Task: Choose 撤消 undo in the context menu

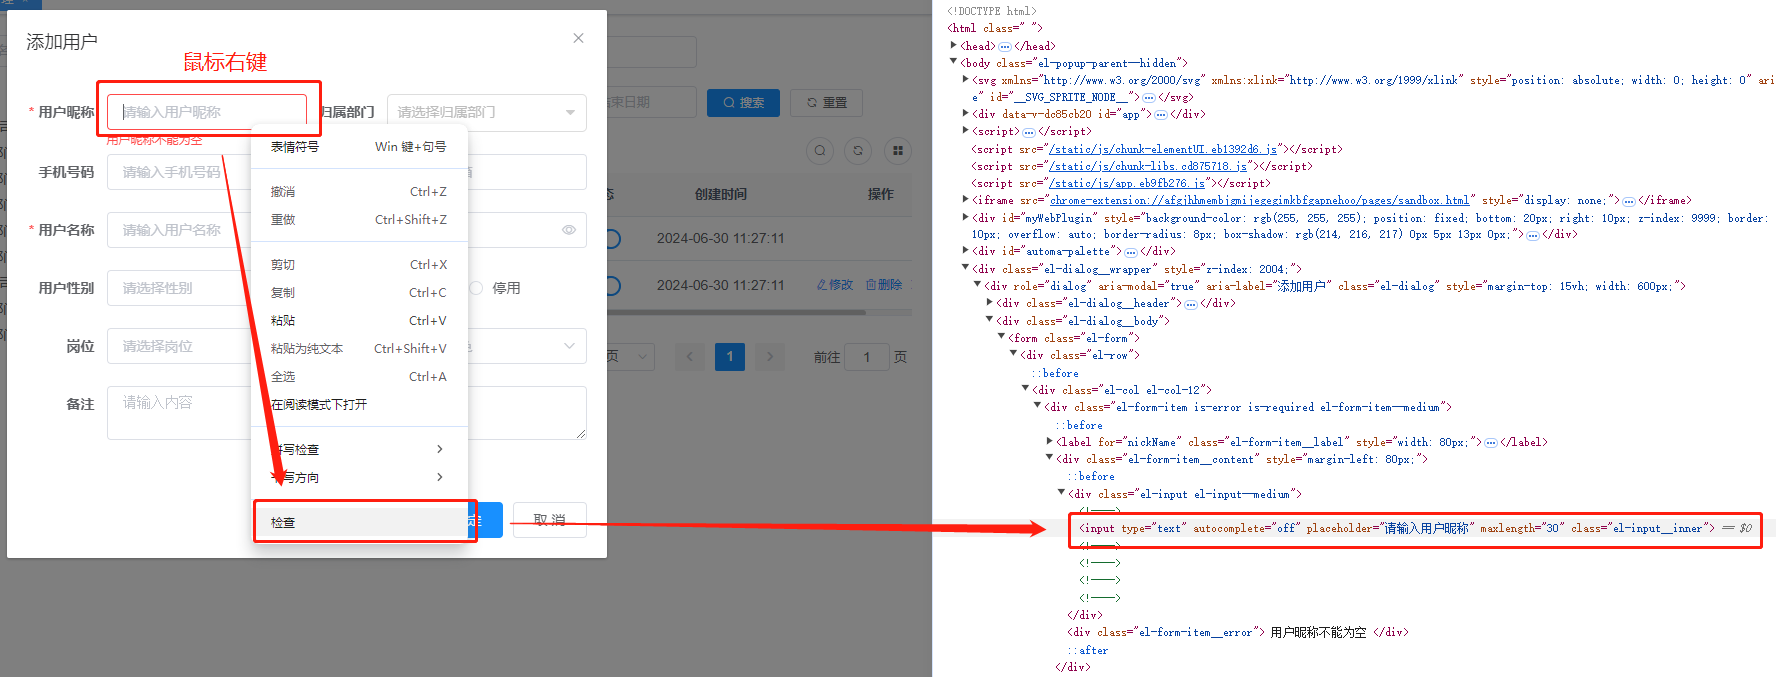Action: (359, 191)
